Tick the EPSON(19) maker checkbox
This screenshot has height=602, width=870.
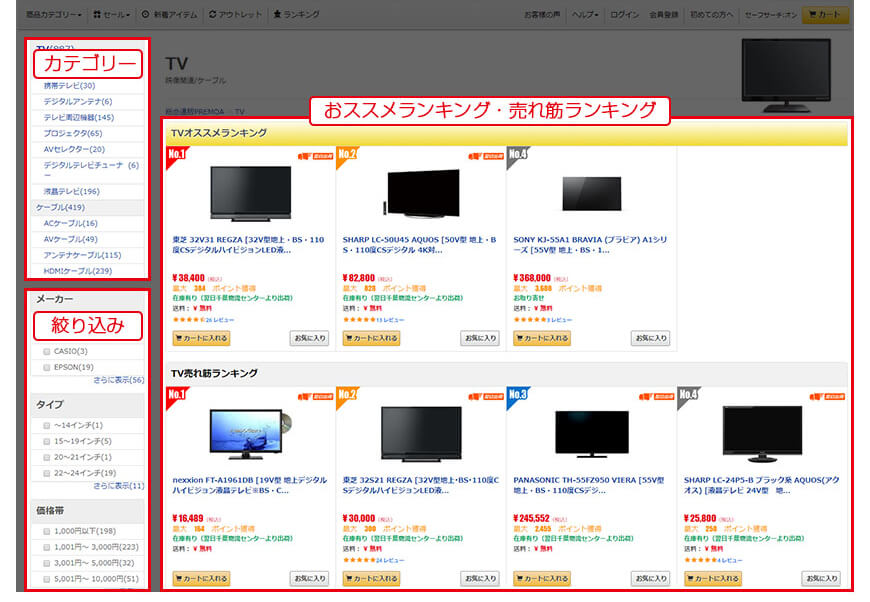tap(47, 367)
